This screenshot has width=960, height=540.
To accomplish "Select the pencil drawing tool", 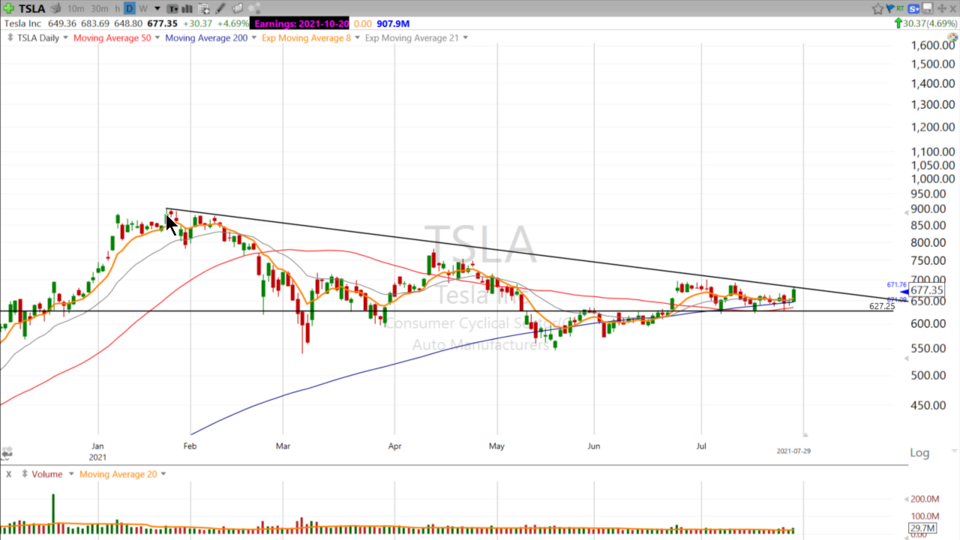I will 220,9.
